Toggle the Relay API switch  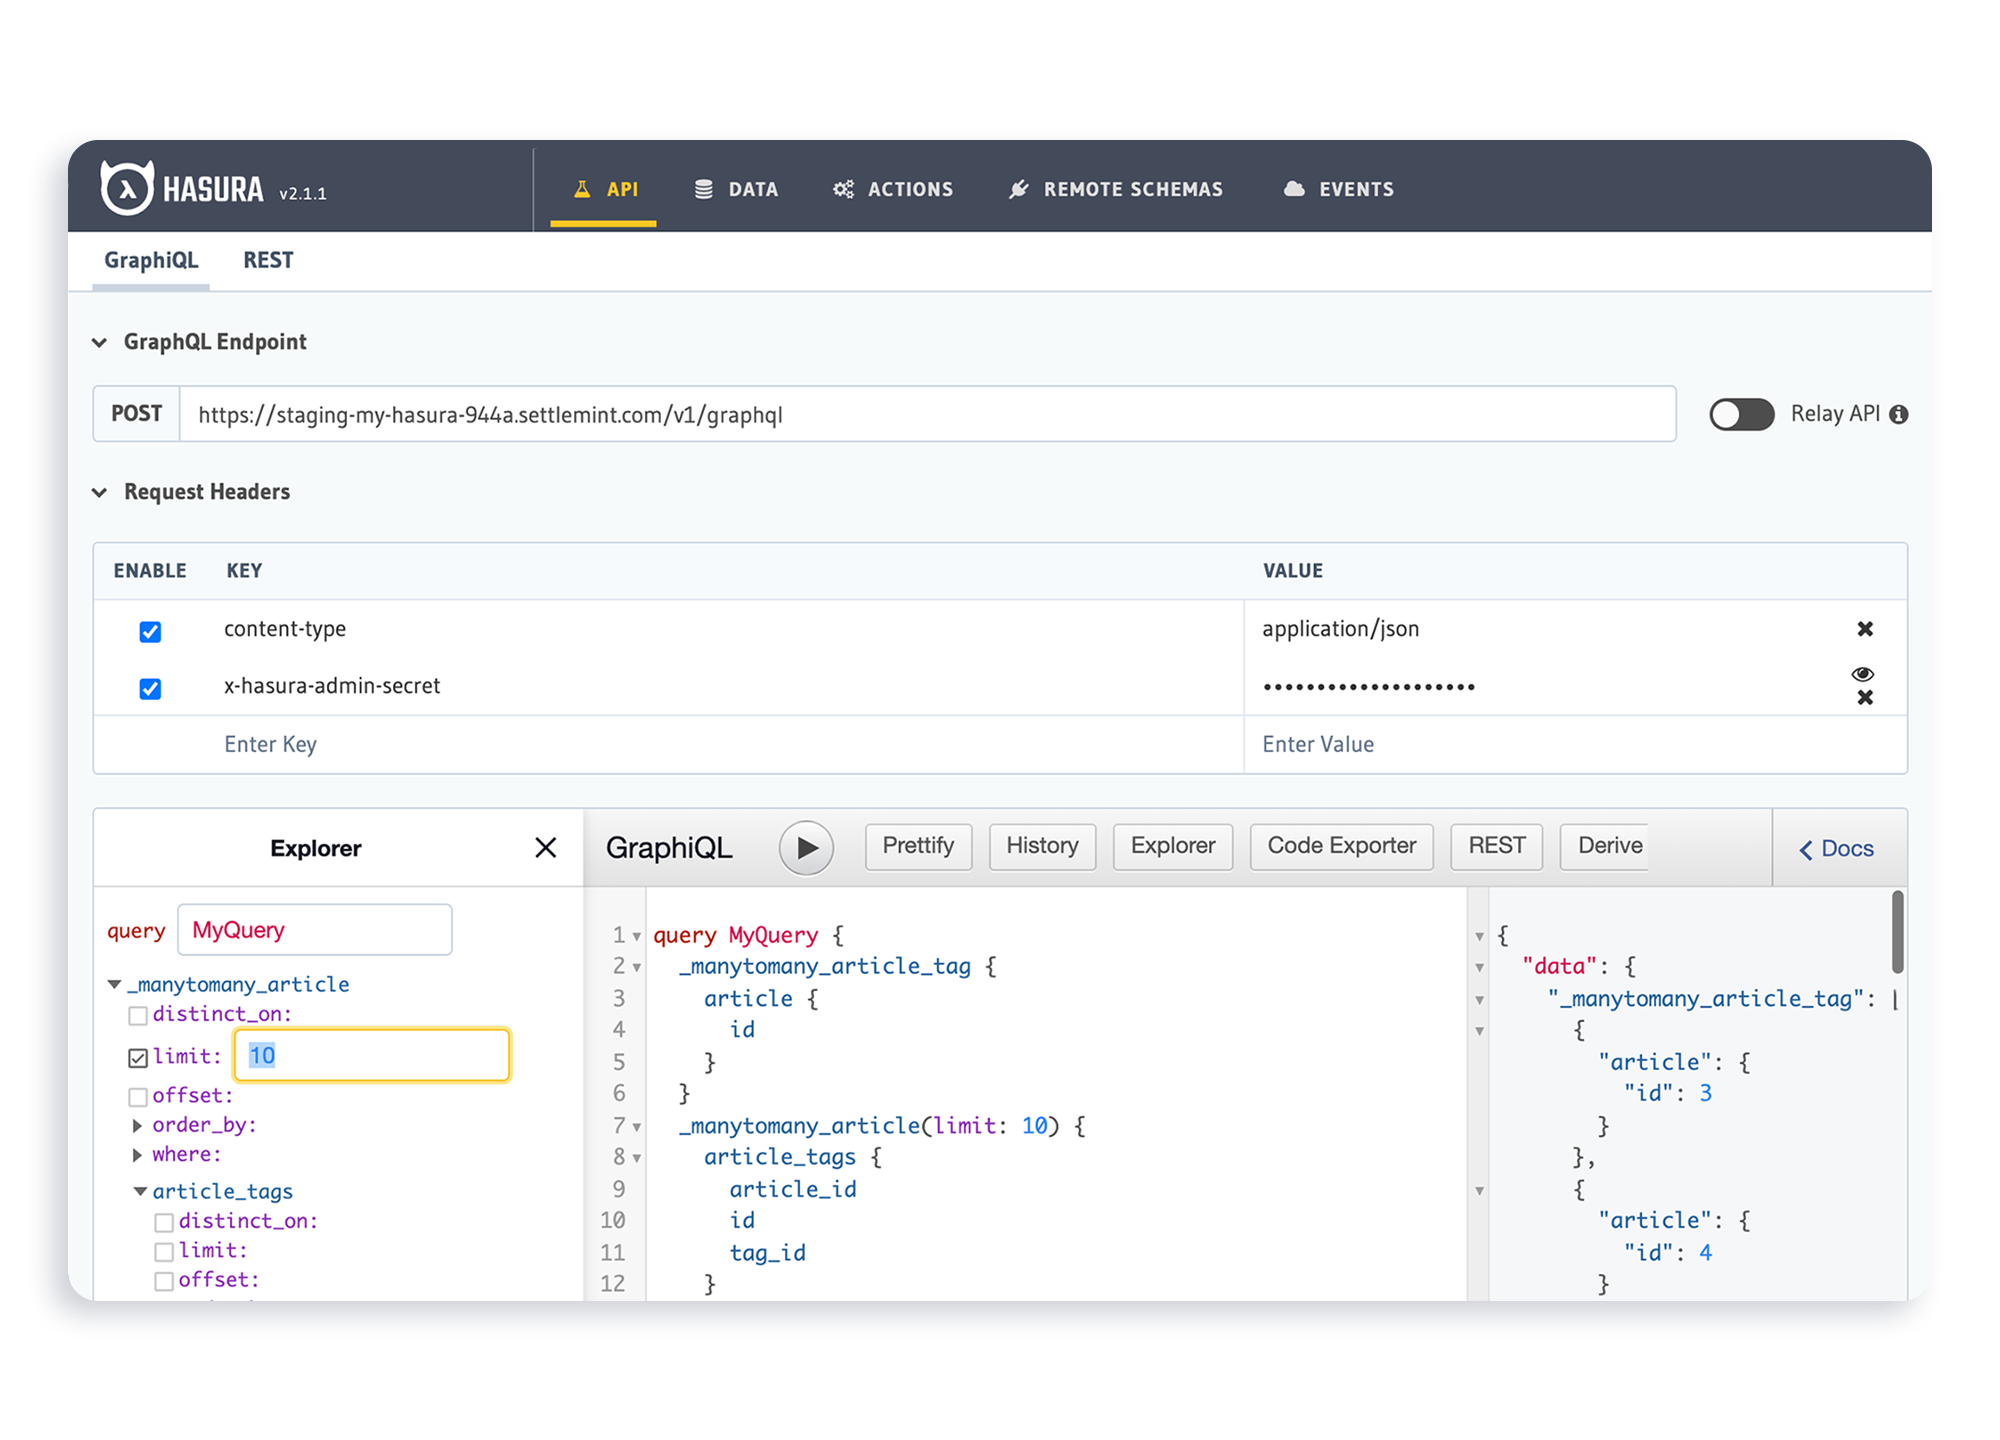pos(1741,414)
